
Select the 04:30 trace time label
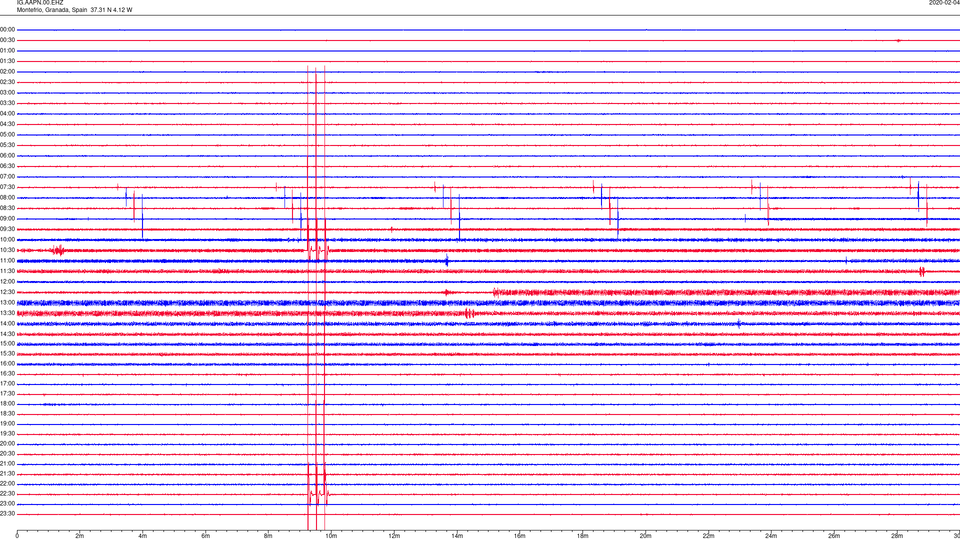(8, 124)
